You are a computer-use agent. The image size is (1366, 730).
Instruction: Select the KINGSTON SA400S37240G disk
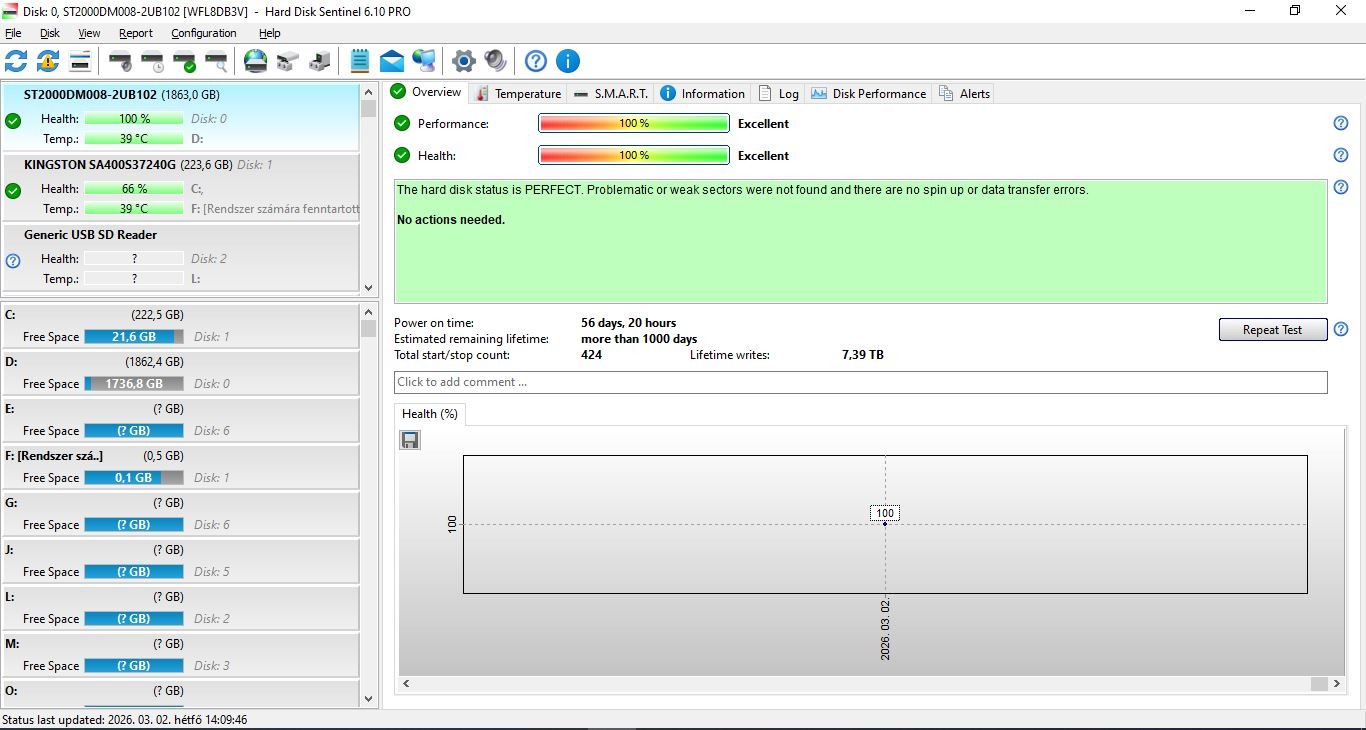(181, 187)
